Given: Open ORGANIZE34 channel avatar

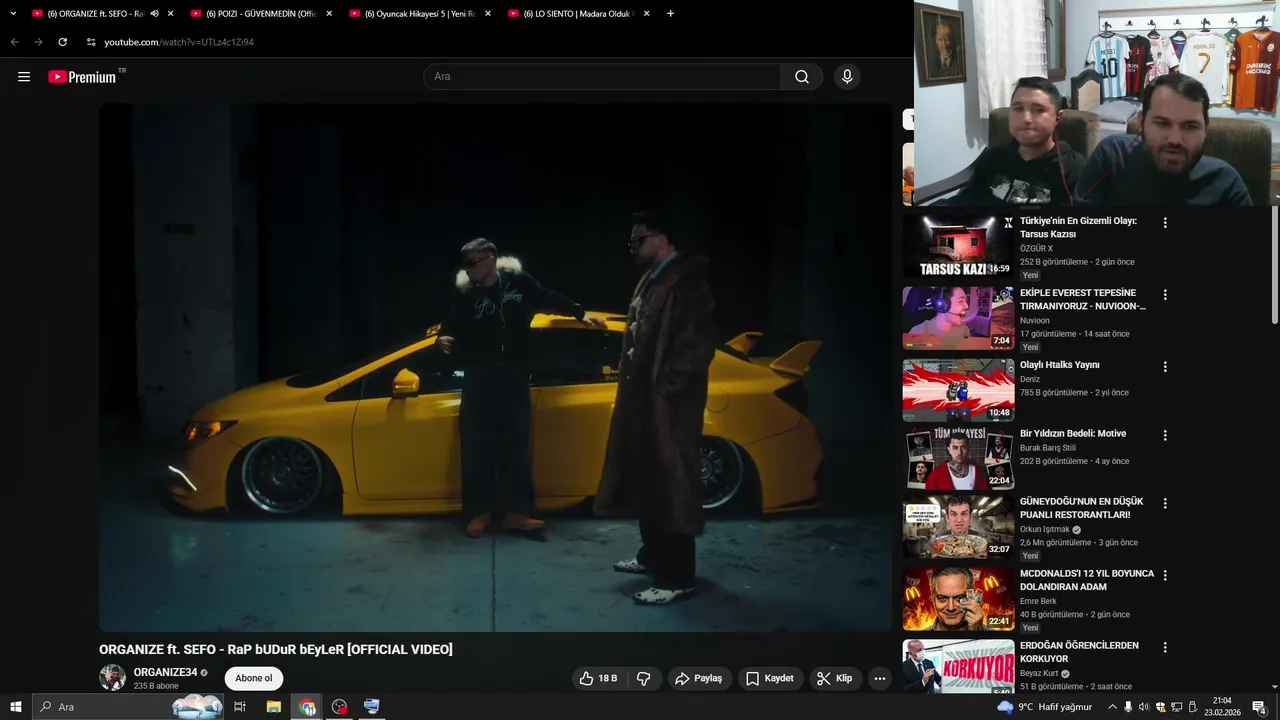Looking at the screenshot, I should click(x=112, y=677).
